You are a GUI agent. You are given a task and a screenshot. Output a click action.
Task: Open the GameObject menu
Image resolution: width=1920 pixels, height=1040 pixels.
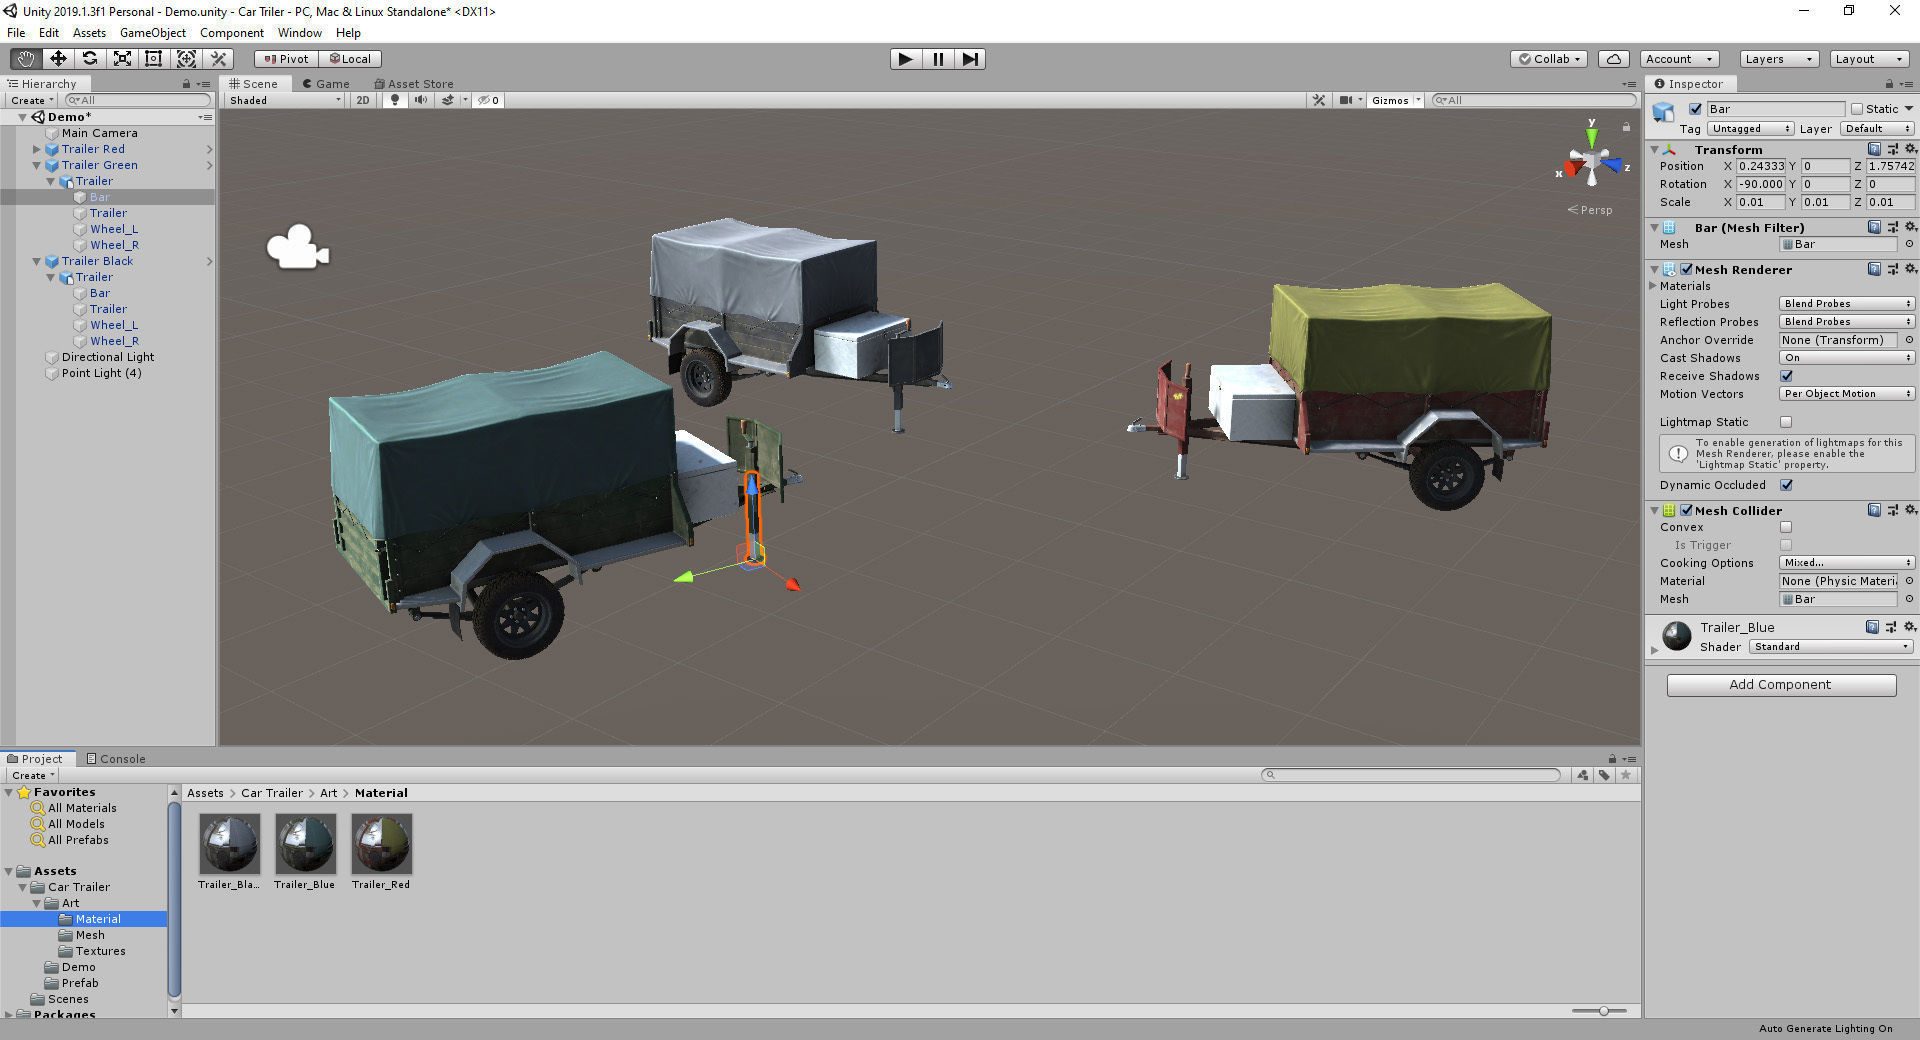tap(152, 33)
